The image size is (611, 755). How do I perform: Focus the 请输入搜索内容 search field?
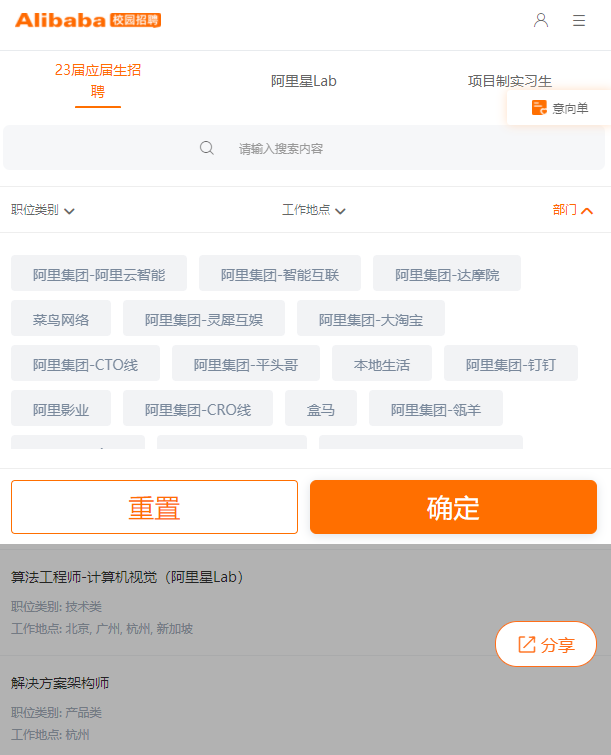pyautogui.click(x=304, y=148)
